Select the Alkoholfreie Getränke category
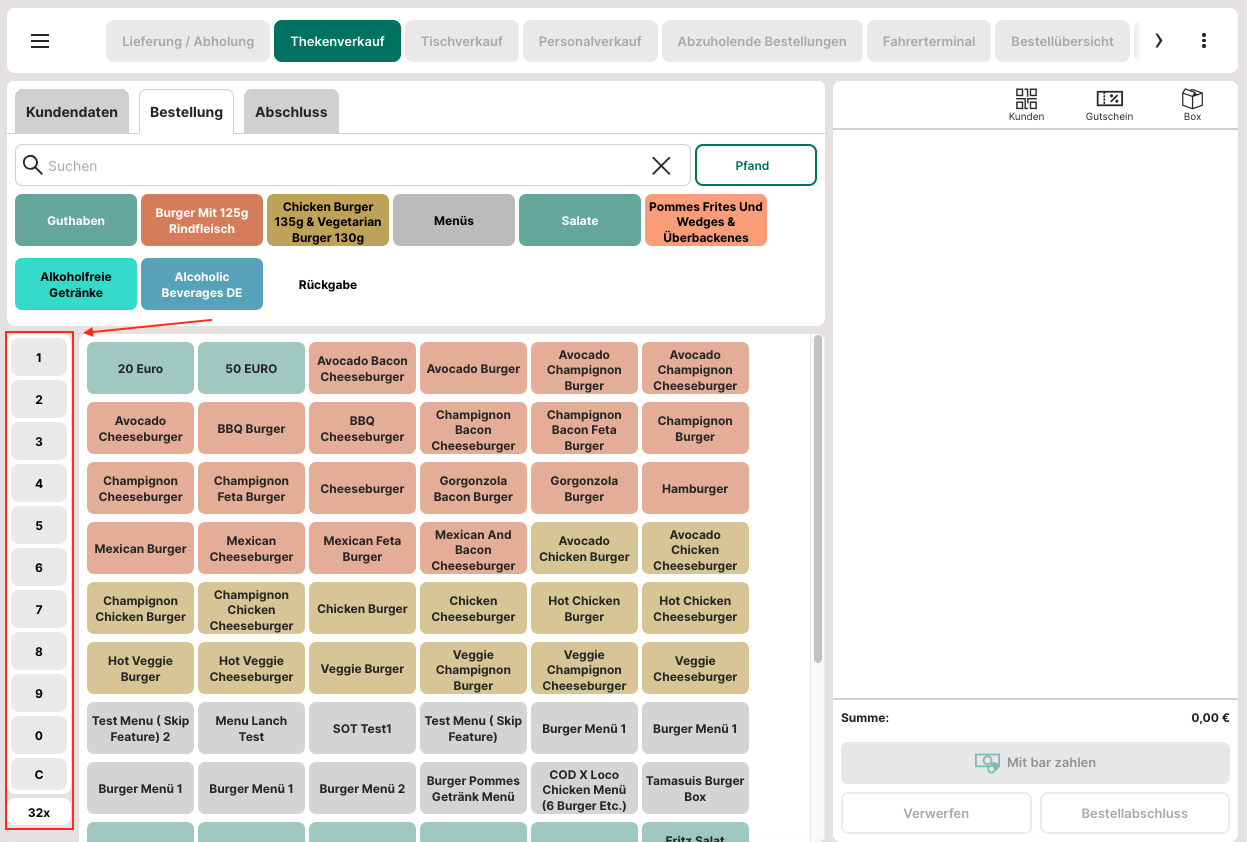The height and width of the screenshot is (842, 1247). 76,284
